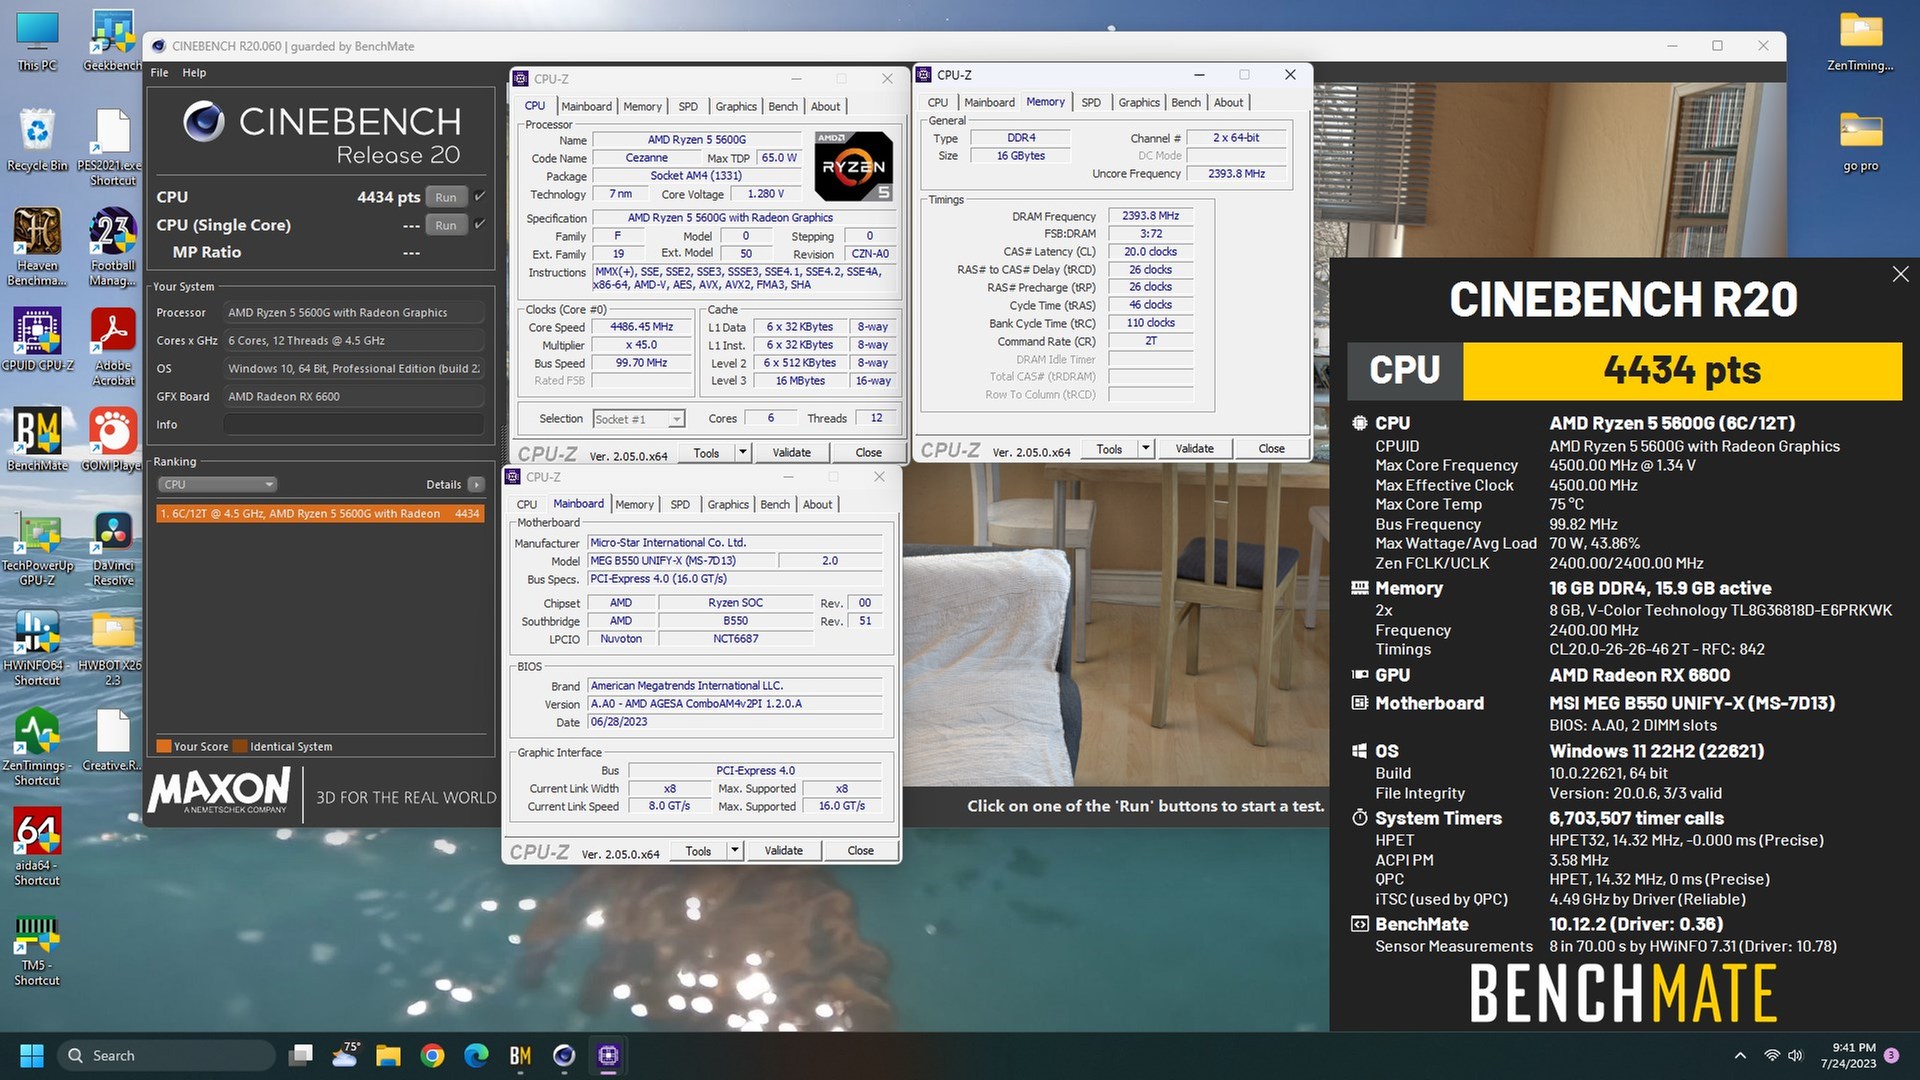The width and height of the screenshot is (1920, 1080).
Task: Expand the ranking Details arrow
Action: click(x=476, y=484)
